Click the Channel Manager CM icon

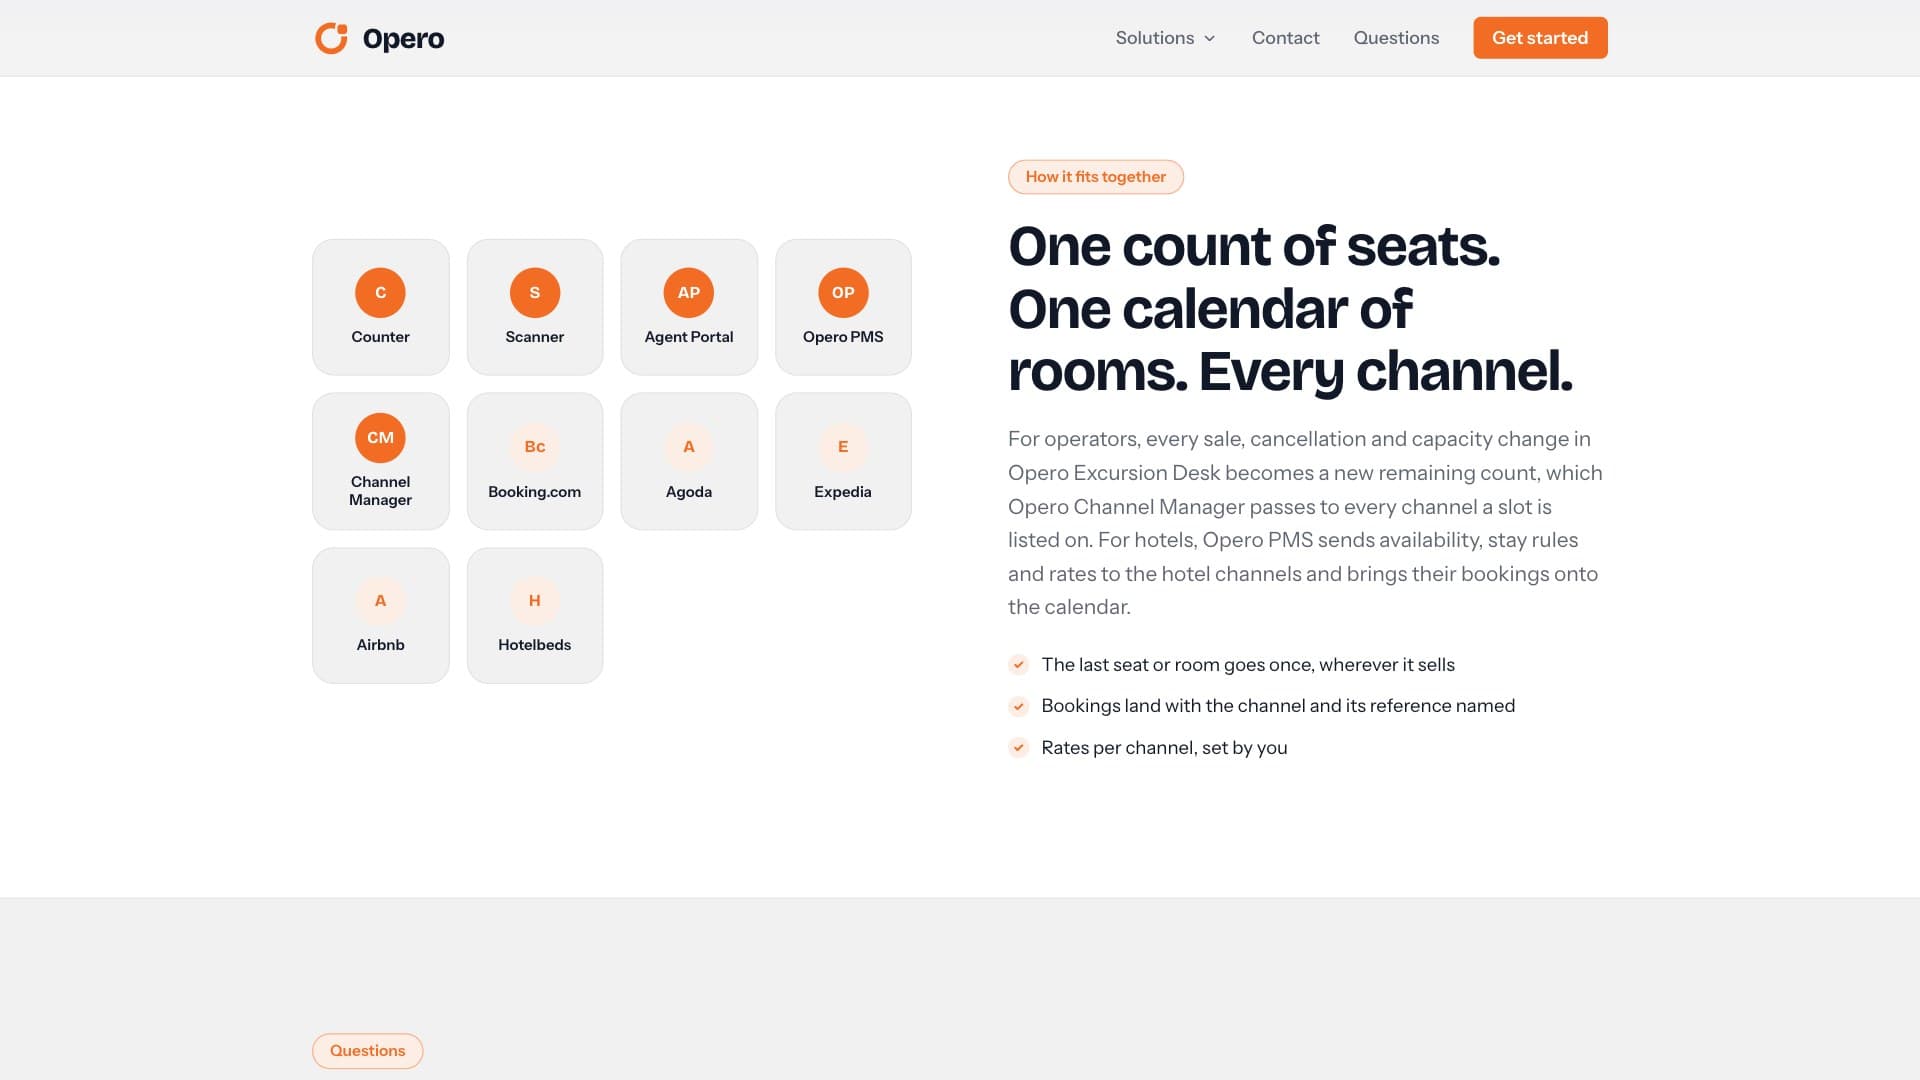point(380,438)
